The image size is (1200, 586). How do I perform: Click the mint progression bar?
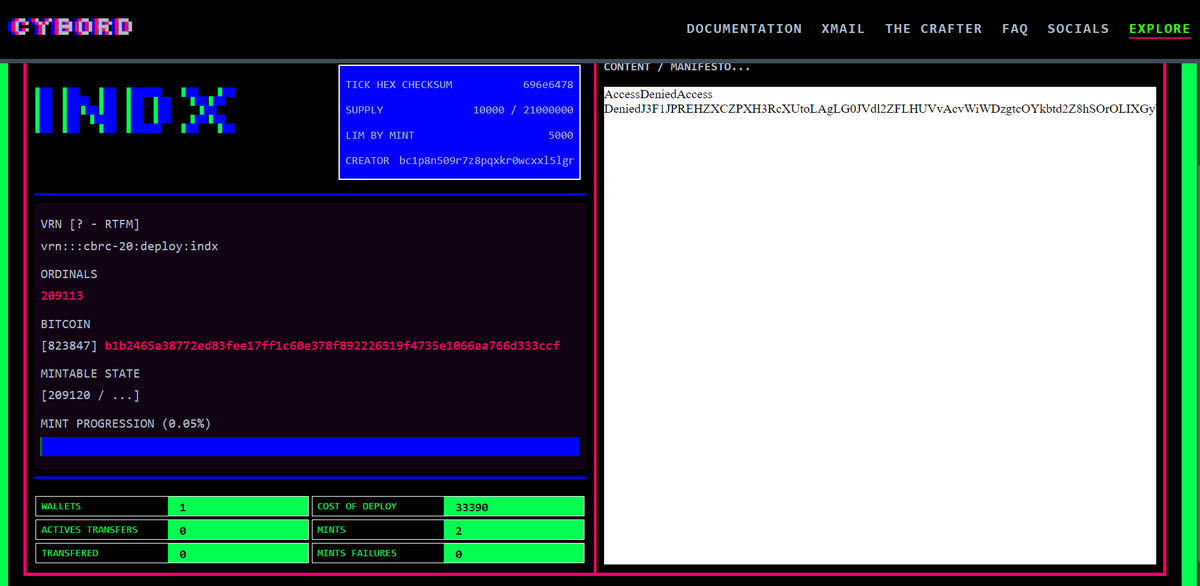[310, 446]
